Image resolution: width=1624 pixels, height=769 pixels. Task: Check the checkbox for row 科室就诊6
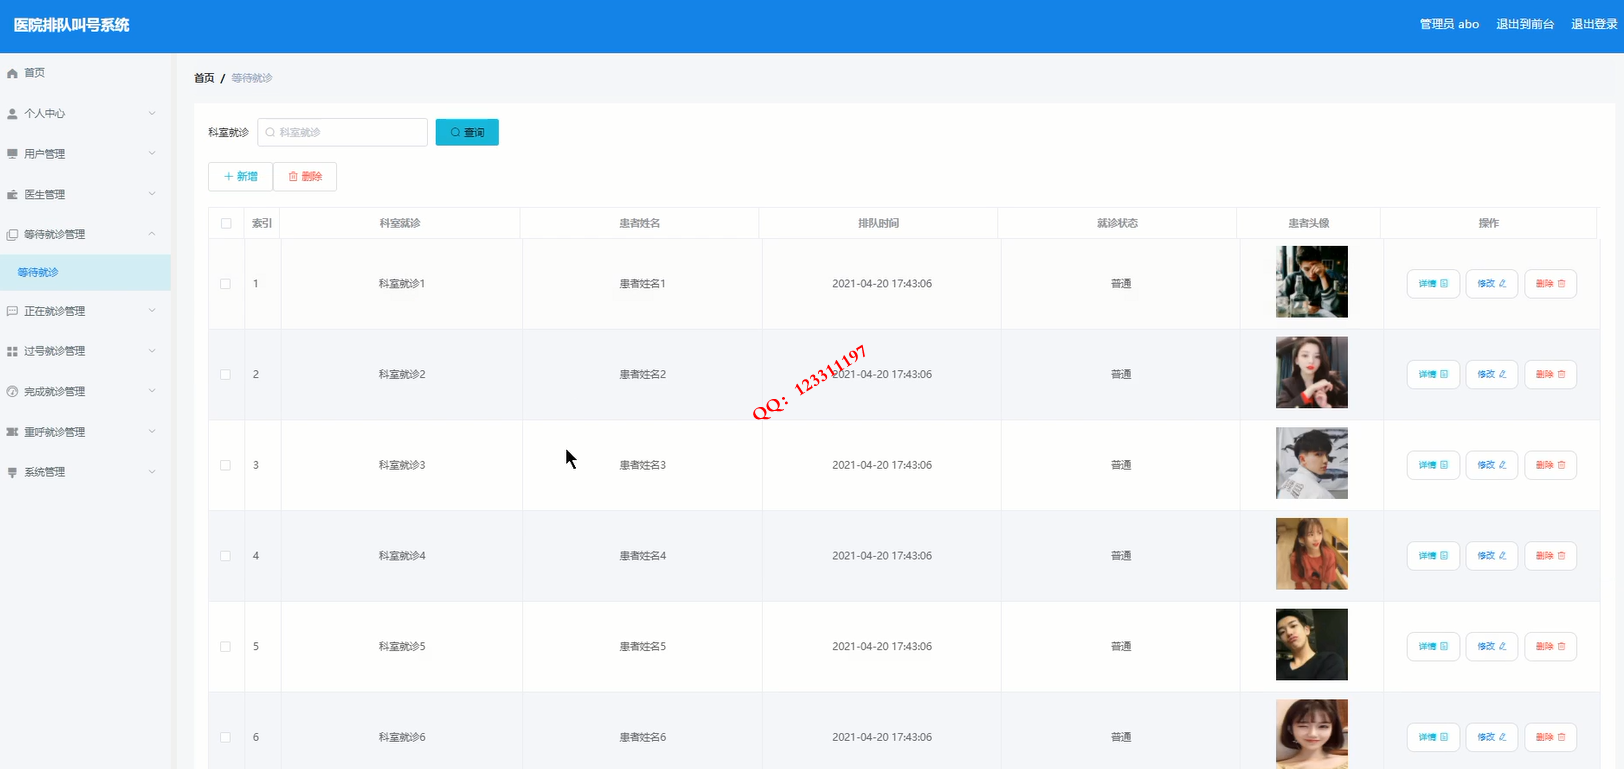pyautogui.click(x=225, y=737)
